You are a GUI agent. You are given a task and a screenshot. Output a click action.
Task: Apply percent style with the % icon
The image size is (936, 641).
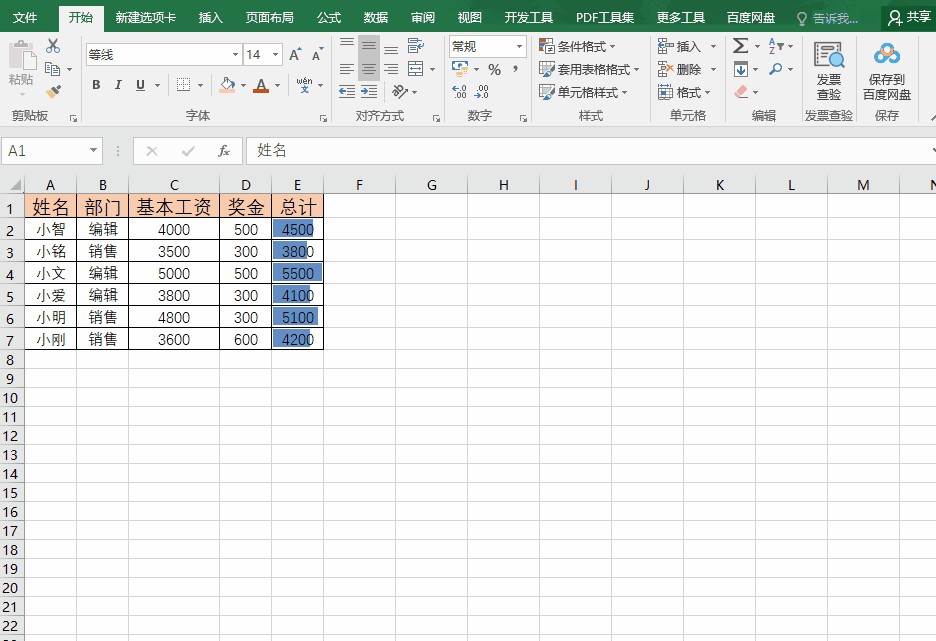point(494,70)
